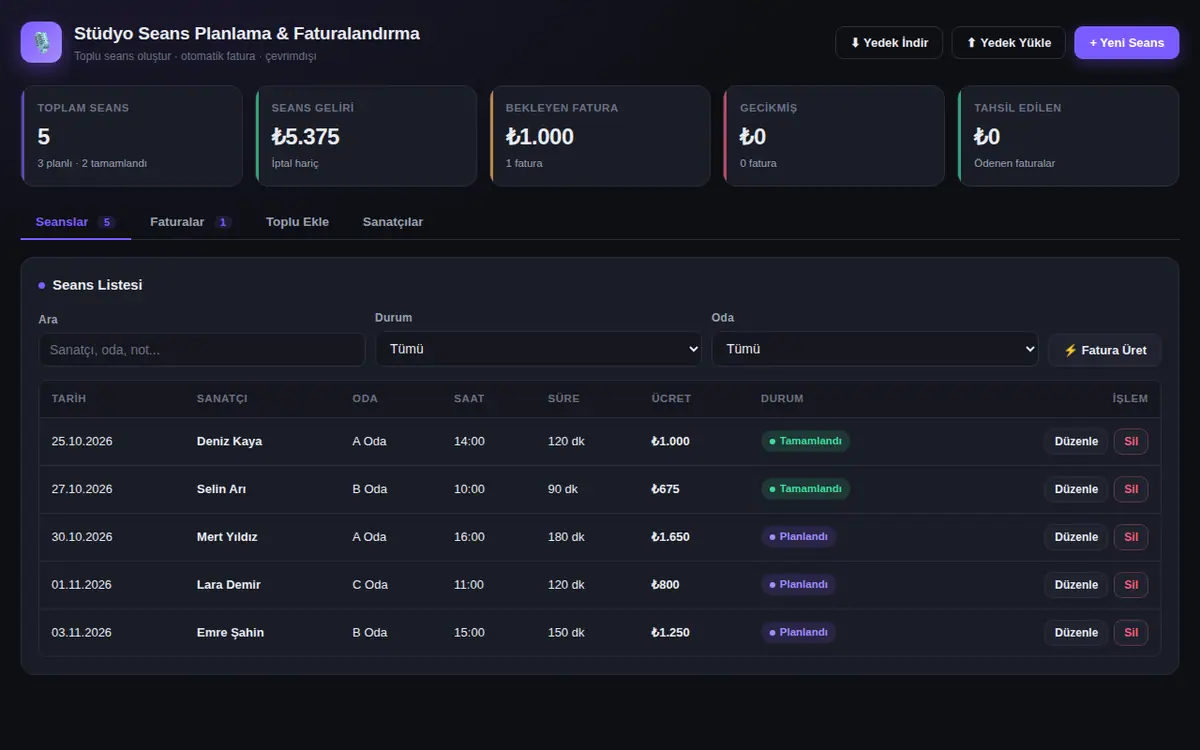Click the Planlandı status badge for Lara Demir

click(x=798, y=585)
